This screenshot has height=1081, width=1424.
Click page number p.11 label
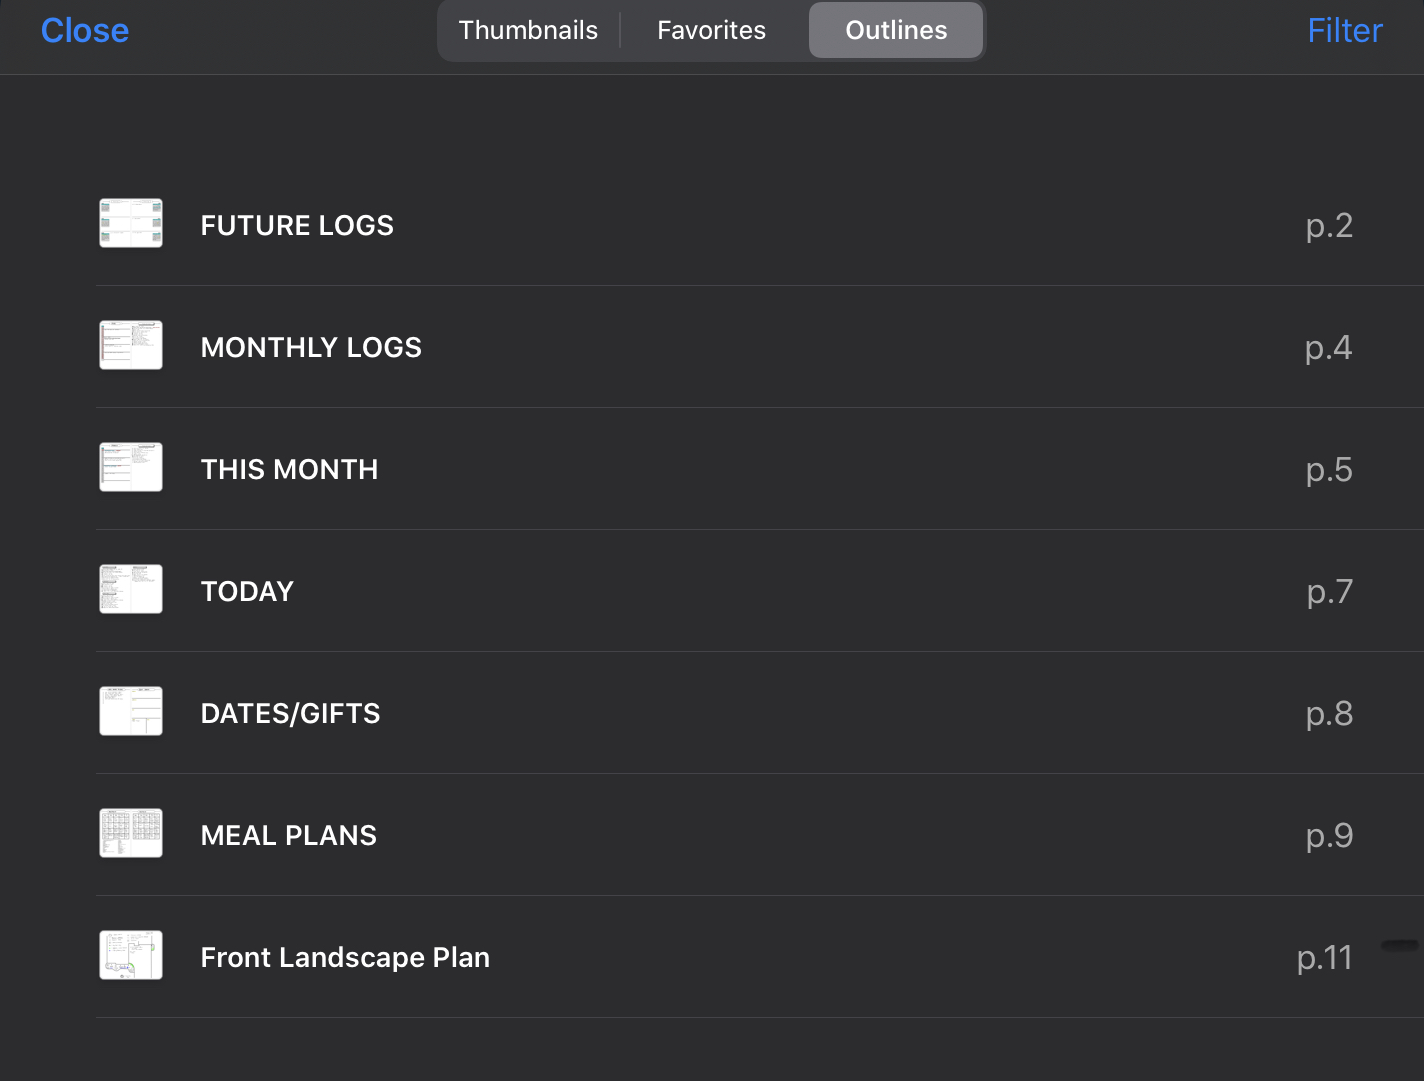1324,958
